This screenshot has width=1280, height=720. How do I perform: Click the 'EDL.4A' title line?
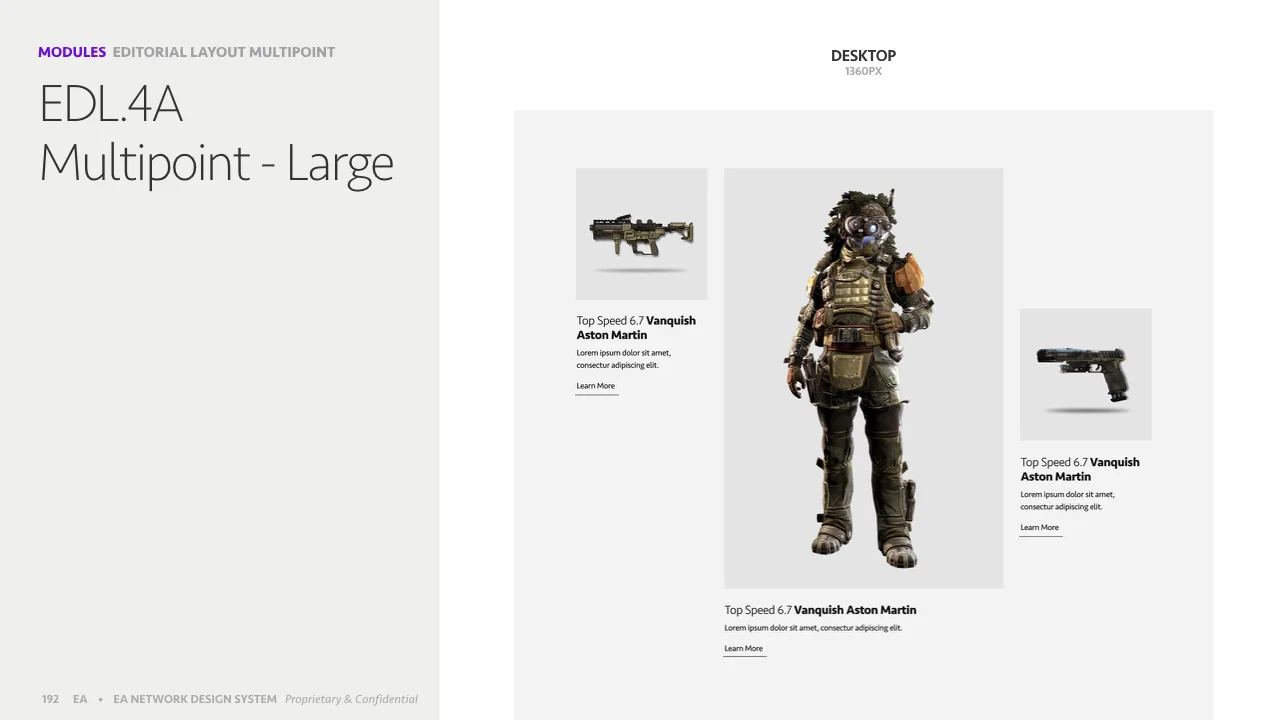click(111, 104)
